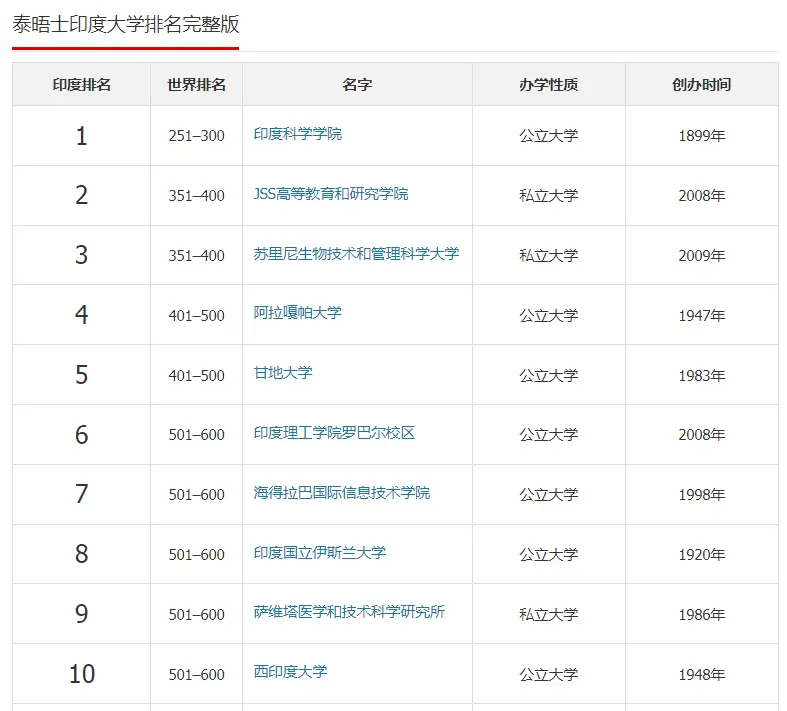Screen dimensions: 787x711
Task: Click India rank number 9
Action: pos(81,614)
